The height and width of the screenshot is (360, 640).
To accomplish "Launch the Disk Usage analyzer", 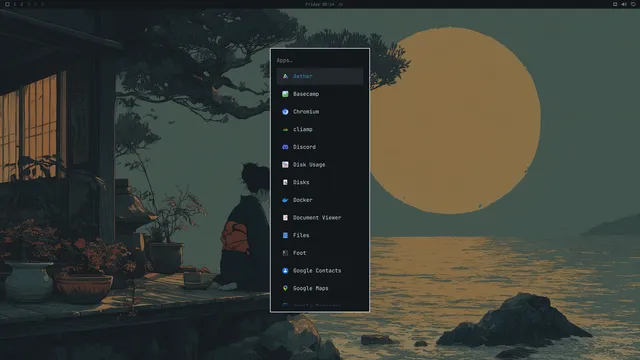I will (320, 164).
